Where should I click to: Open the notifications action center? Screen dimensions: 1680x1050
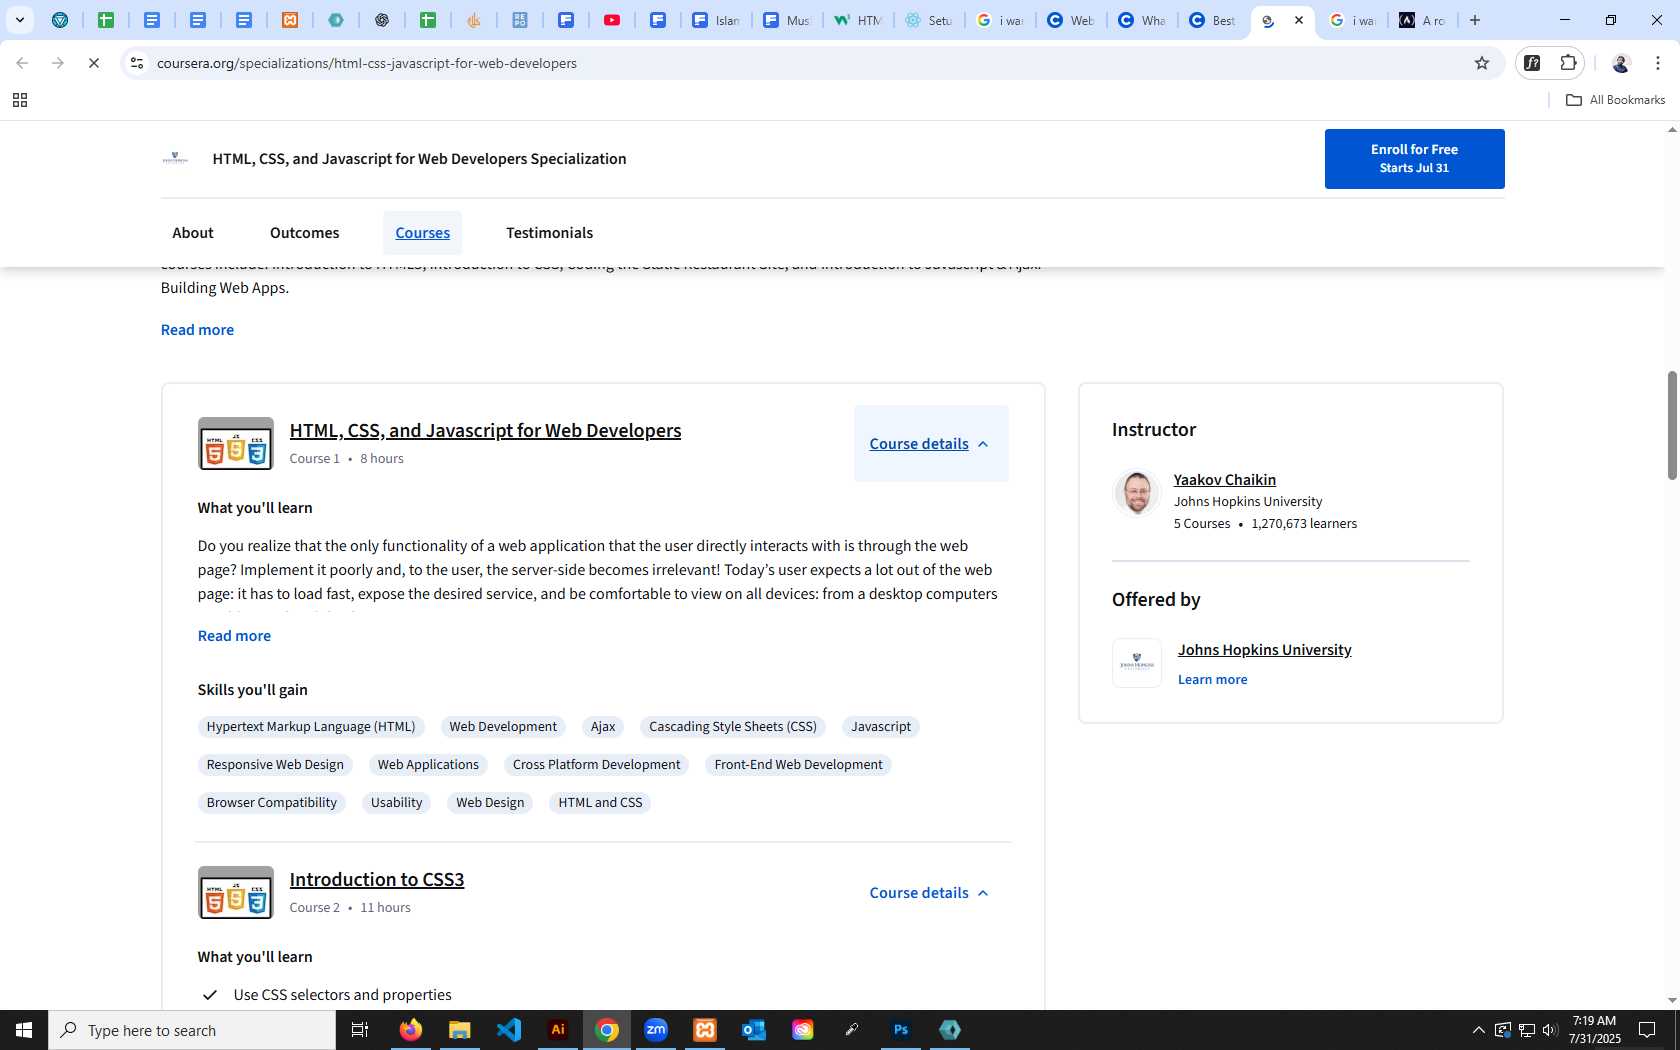click(1647, 1030)
